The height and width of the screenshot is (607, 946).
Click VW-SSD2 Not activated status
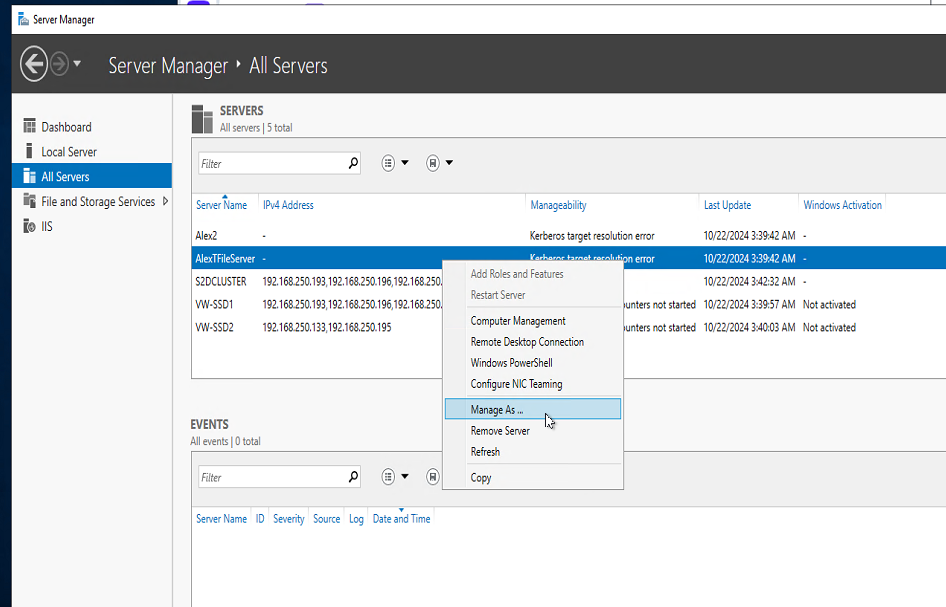point(829,328)
